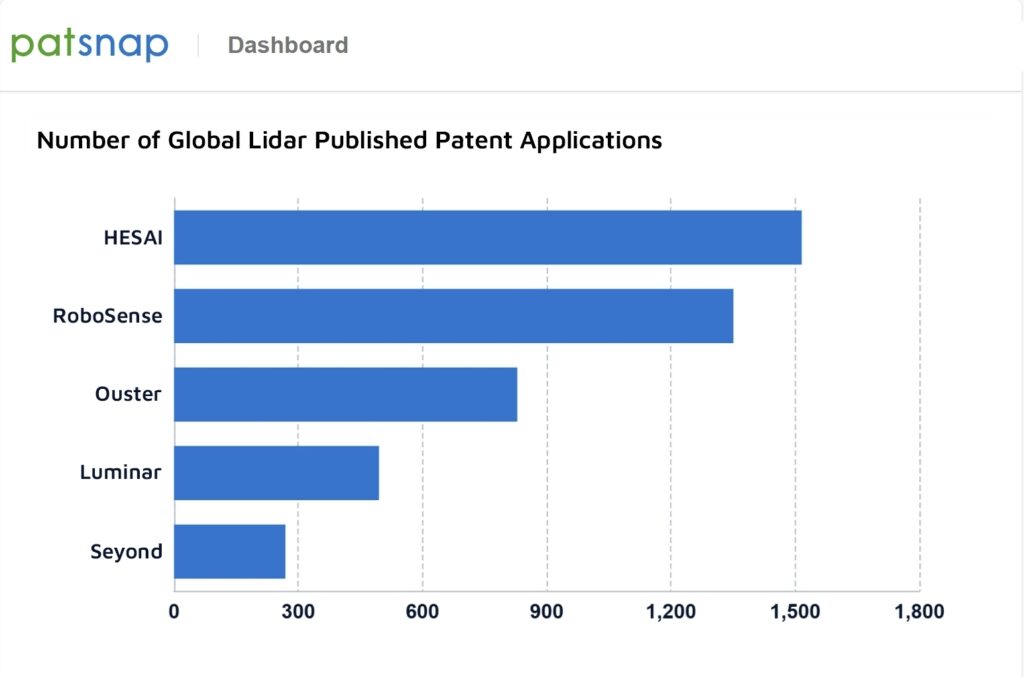Select the Seyond bar in chart
The width and height of the screenshot is (1024, 677).
click(x=230, y=552)
